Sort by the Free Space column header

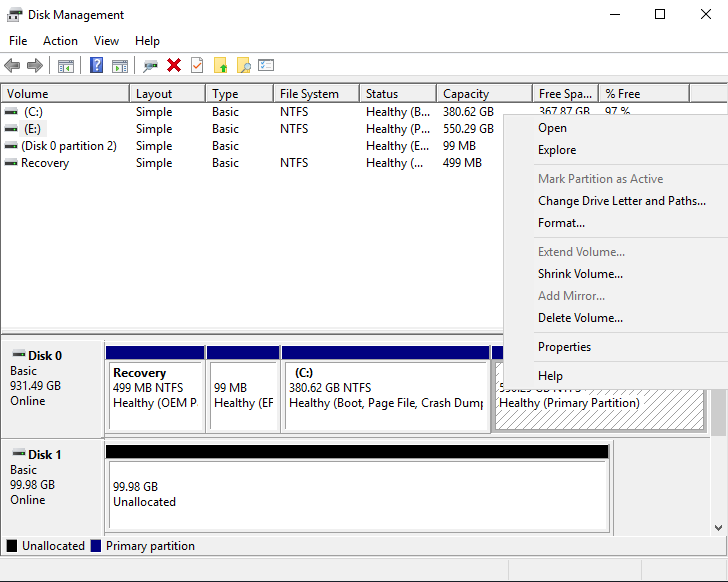(x=566, y=94)
